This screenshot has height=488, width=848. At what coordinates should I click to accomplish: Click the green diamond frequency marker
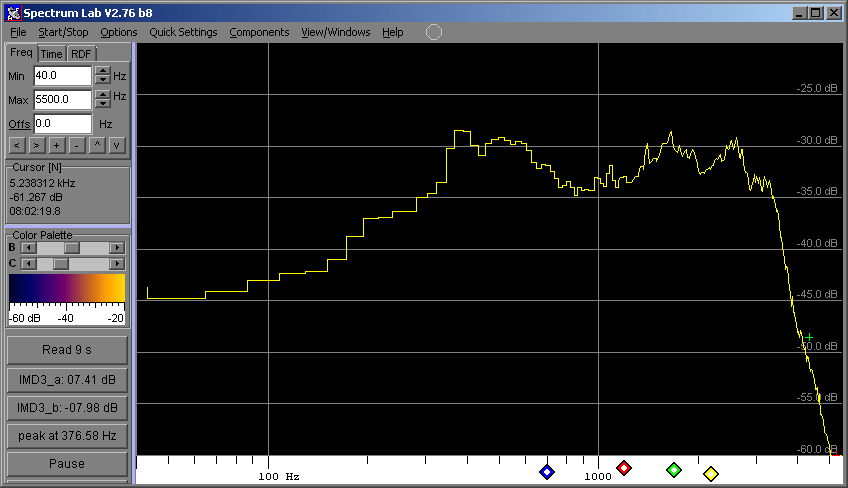click(674, 470)
